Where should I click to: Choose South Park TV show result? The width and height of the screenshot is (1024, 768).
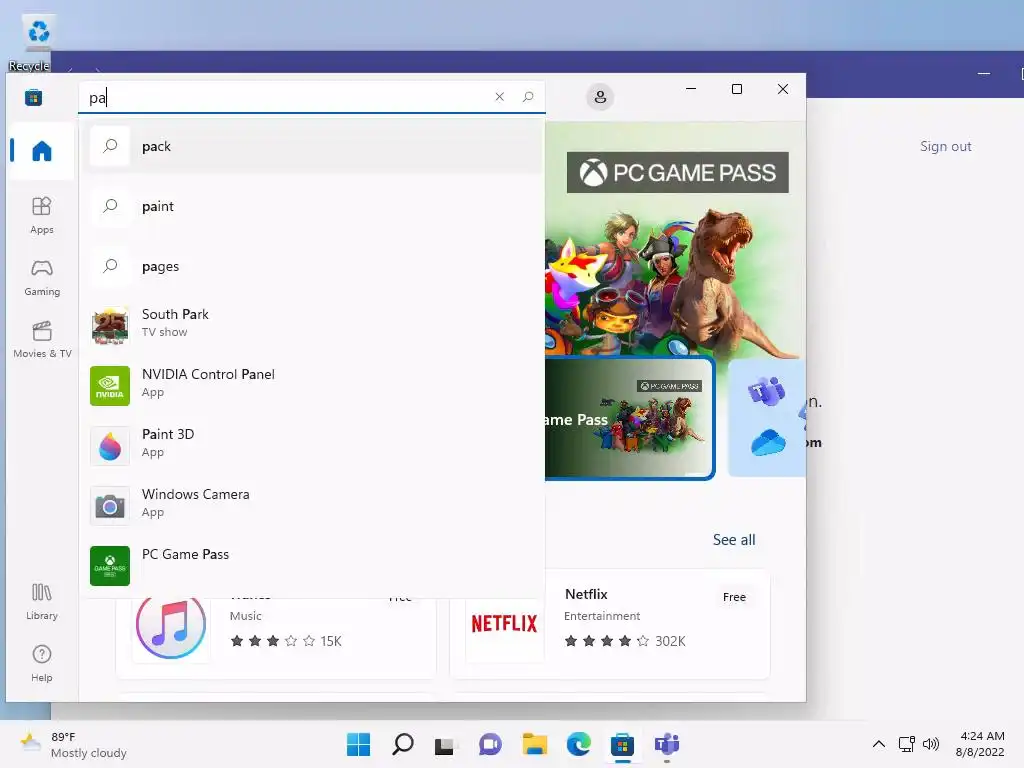click(312, 326)
